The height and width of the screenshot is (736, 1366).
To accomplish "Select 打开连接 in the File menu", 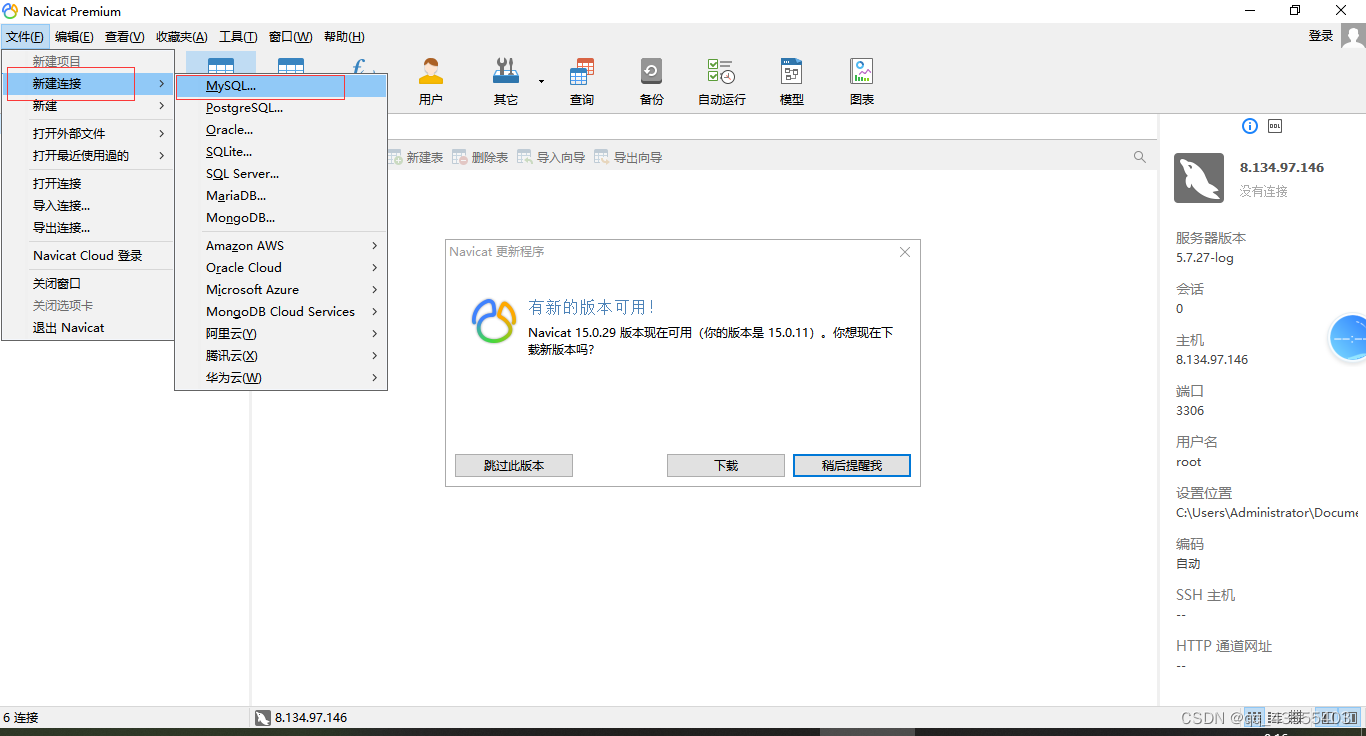I will (88, 184).
